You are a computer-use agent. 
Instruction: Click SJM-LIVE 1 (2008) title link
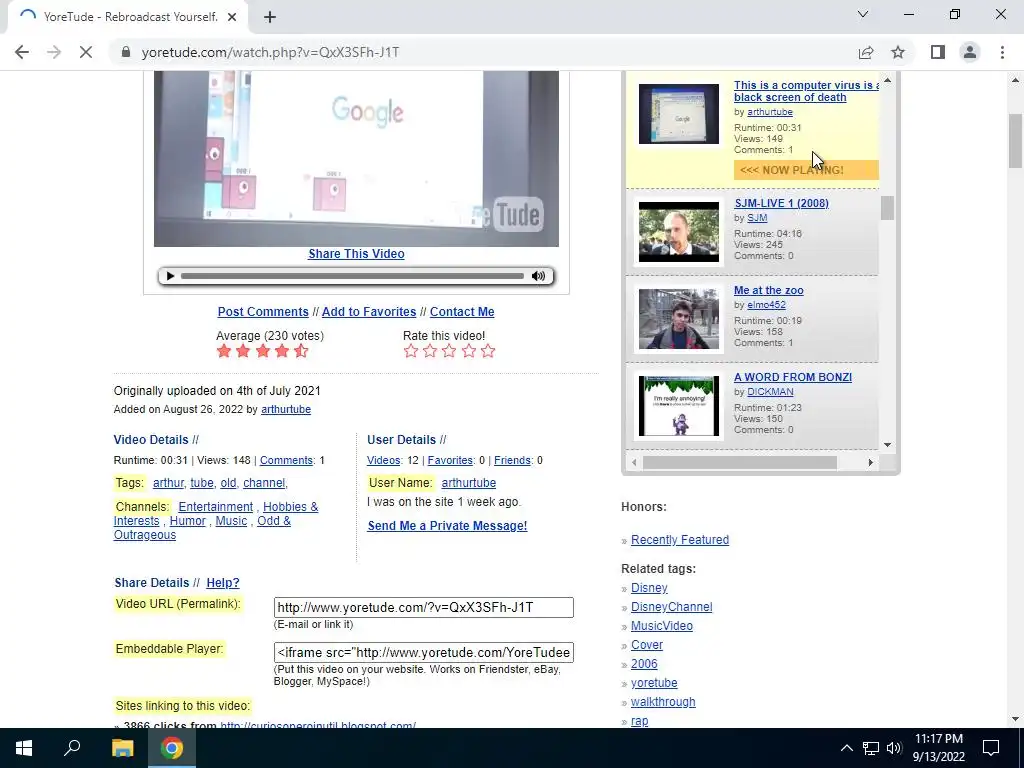click(781, 203)
